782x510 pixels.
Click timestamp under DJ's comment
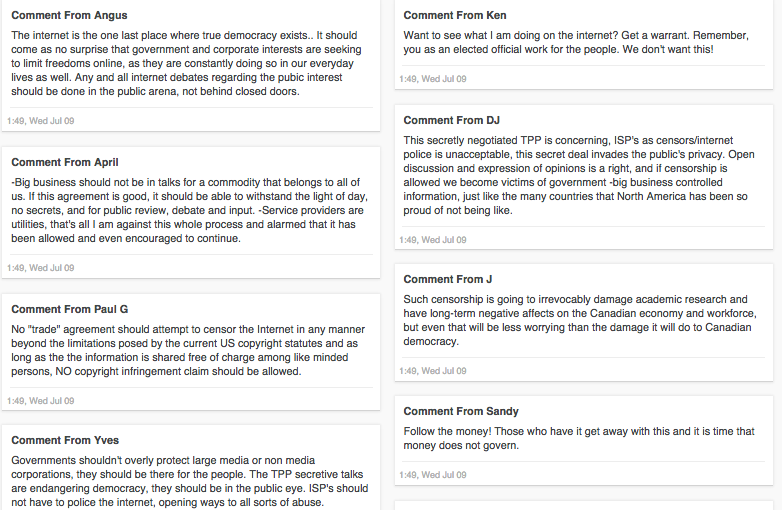coord(433,240)
